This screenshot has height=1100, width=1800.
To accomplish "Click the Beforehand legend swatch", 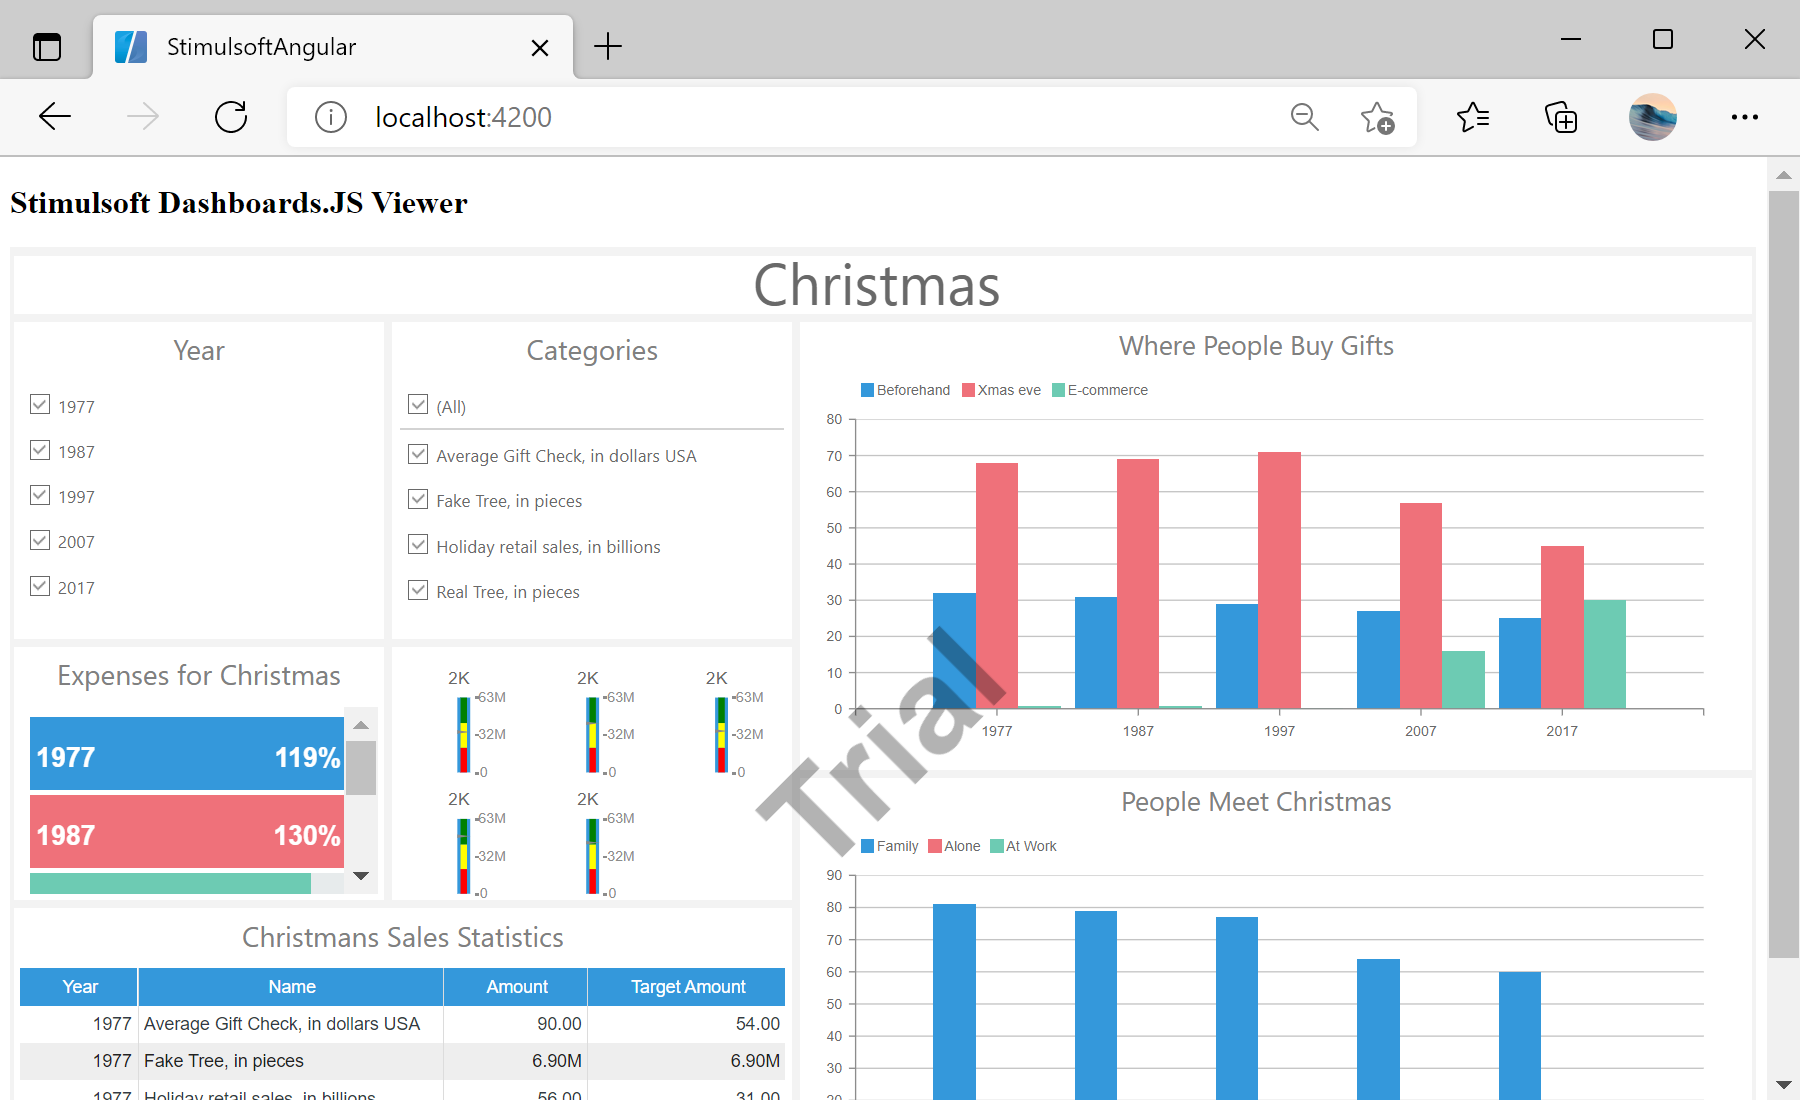I will [868, 390].
